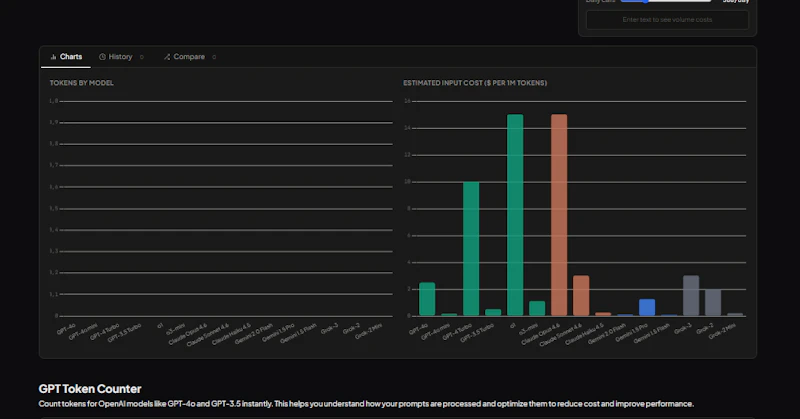Open the History tab
The height and width of the screenshot is (419, 800).
click(120, 57)
